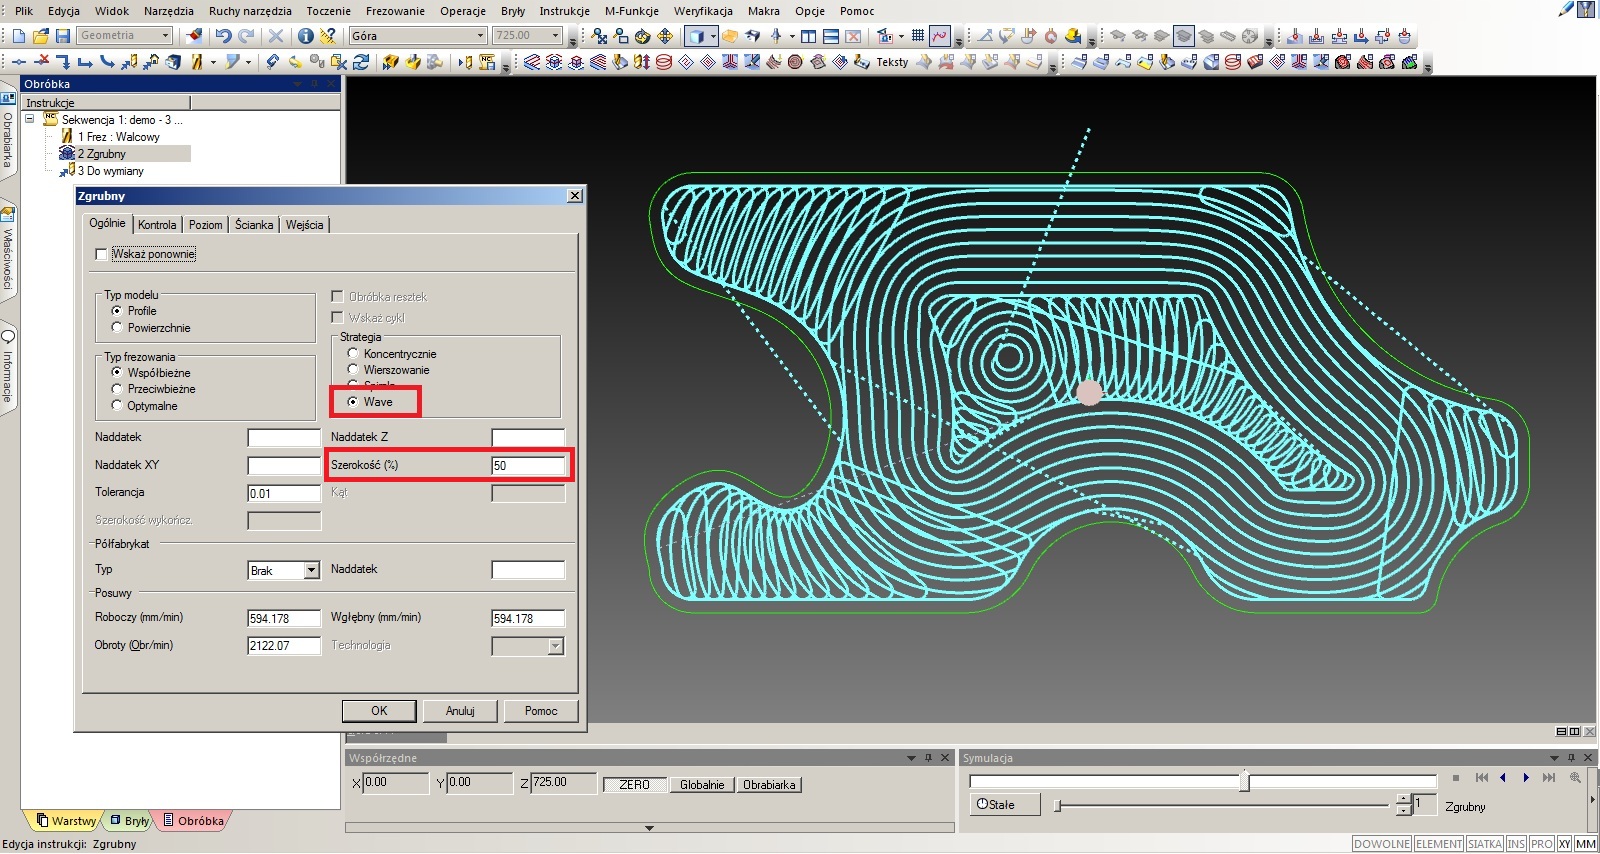Click the ZERO coordinates button
The height and width of the screenshot is (854, 1600).
point(634,785)
